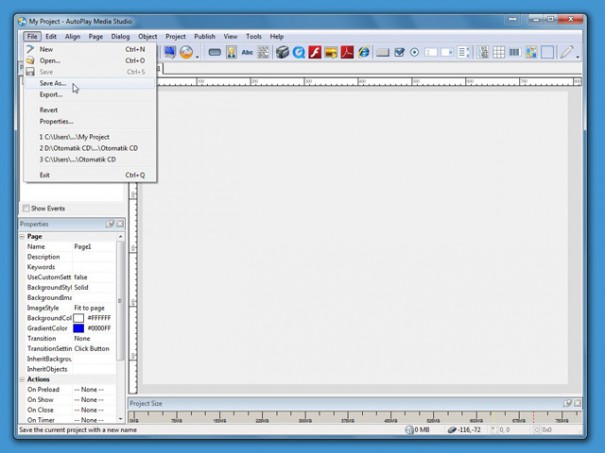Open the BackgroundStyle Solid value
The image size is (605, 453).
[x=93, y=287]
